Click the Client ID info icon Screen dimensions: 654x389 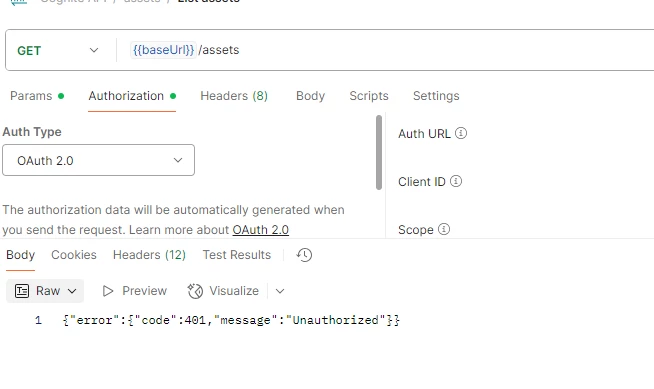coord(456,181)
